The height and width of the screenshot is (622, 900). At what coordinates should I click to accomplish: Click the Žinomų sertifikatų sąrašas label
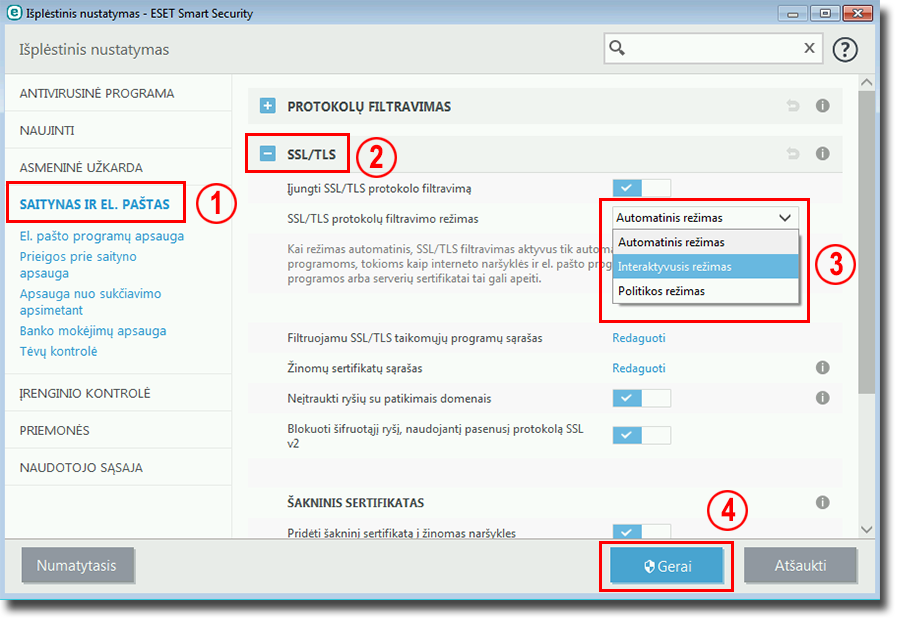click(x=355, y=368)
